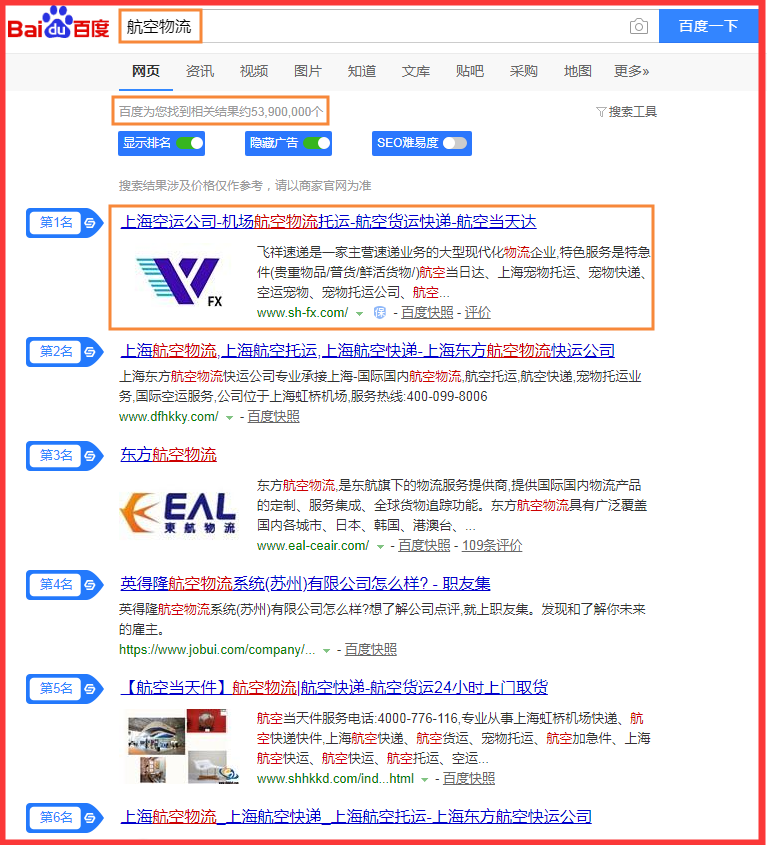Click the icon on the 第3名 rank badge
This screenshot has height=845, width=767.
click(x=89, y=456)
